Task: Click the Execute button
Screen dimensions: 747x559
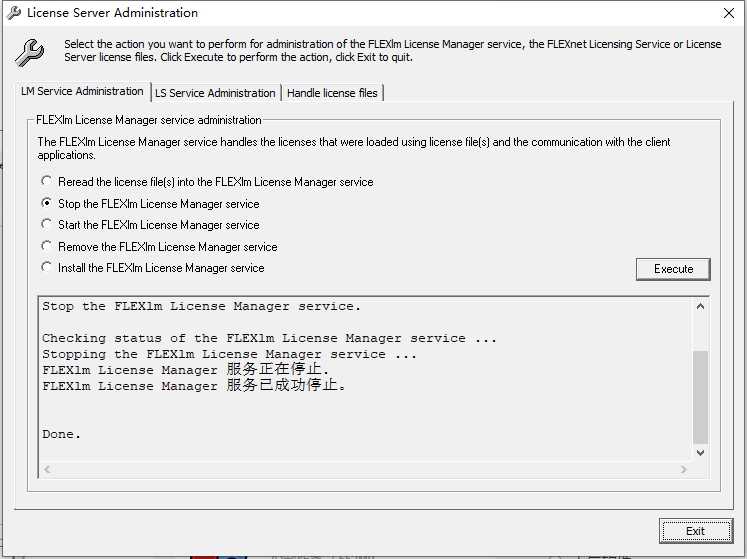Action: 673,269
